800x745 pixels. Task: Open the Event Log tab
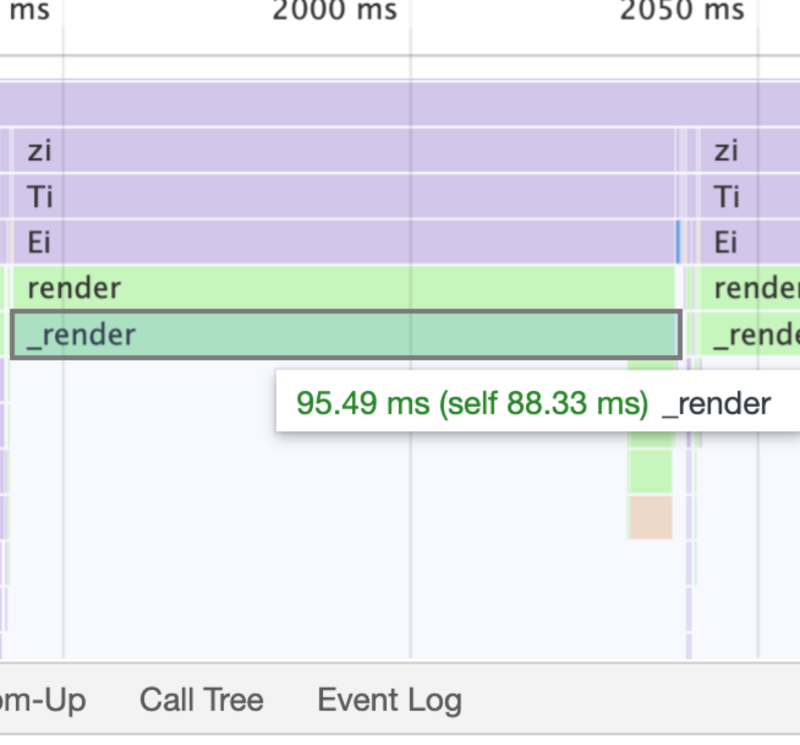(x=389, y=700)
